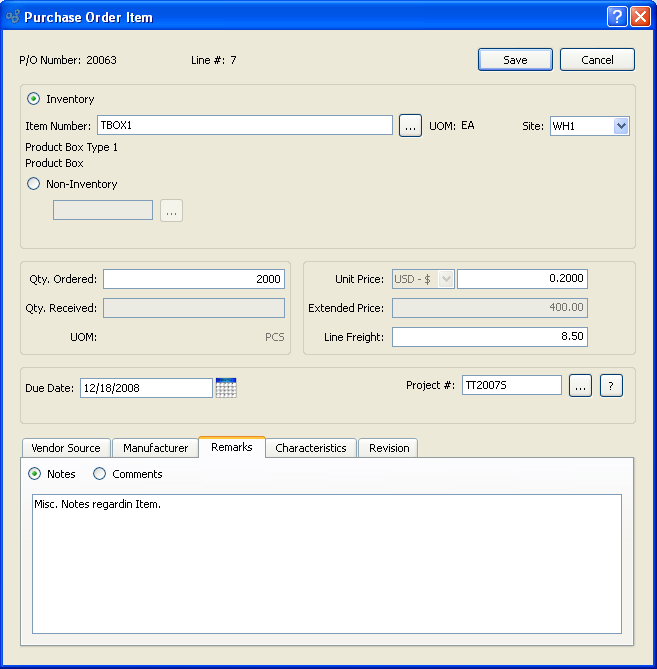Click the Due Date text field
657x669 pixels.
146,388
